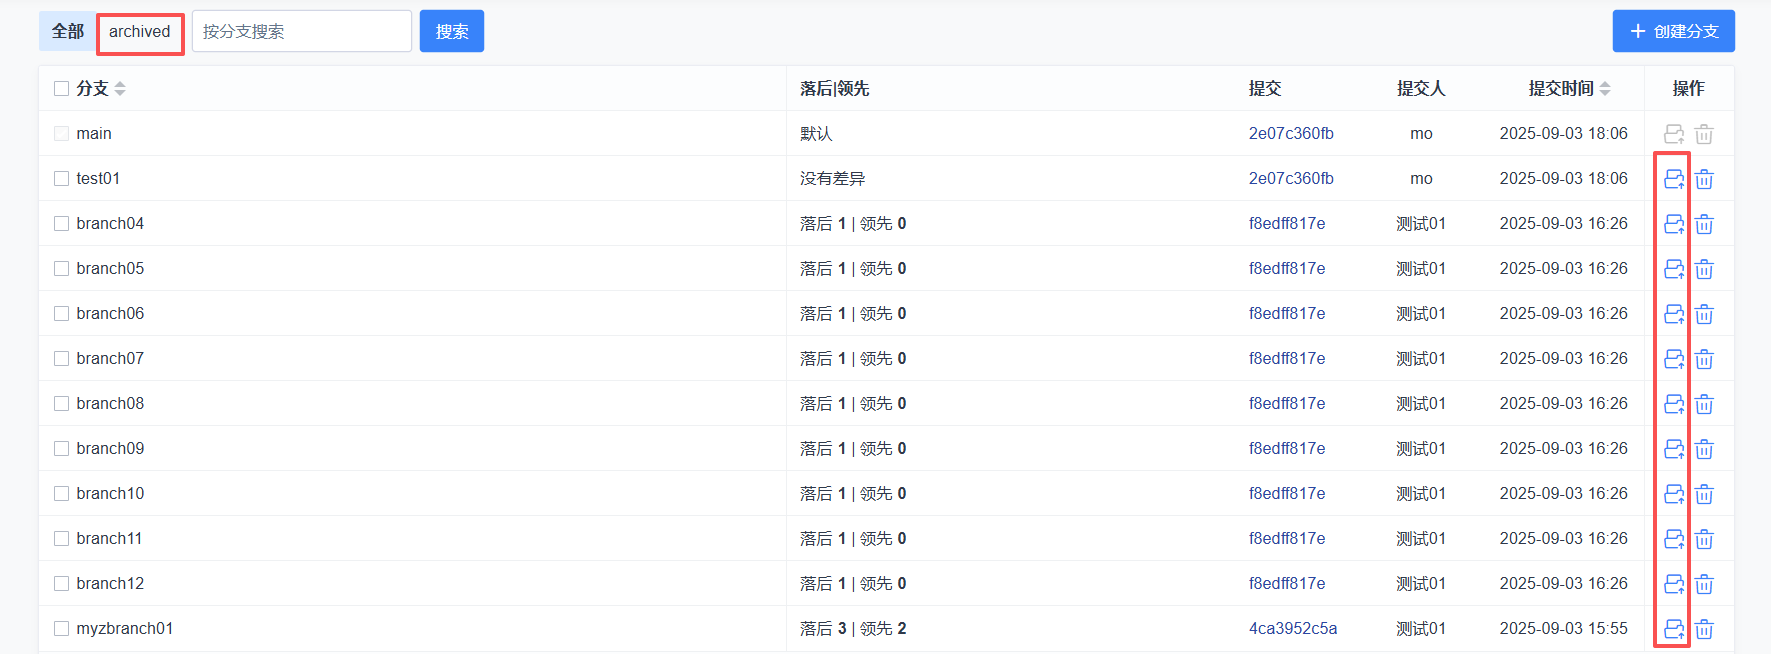Click the archive icon for test01 branch
1771x654 pixels.
[1673, 179]
